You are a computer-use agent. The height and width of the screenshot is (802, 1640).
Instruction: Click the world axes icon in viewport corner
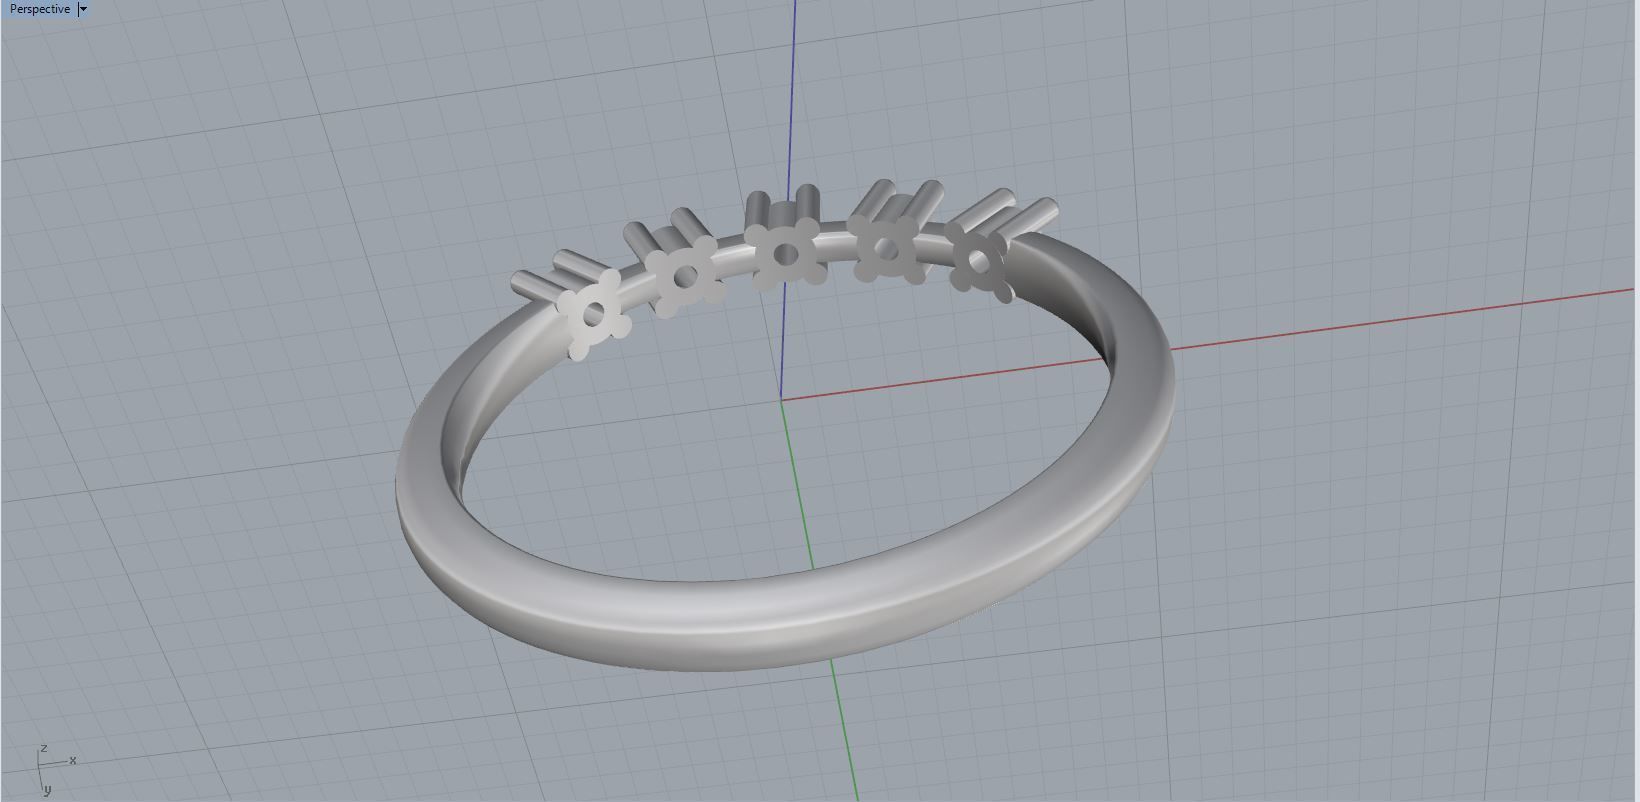pos(56,769)
